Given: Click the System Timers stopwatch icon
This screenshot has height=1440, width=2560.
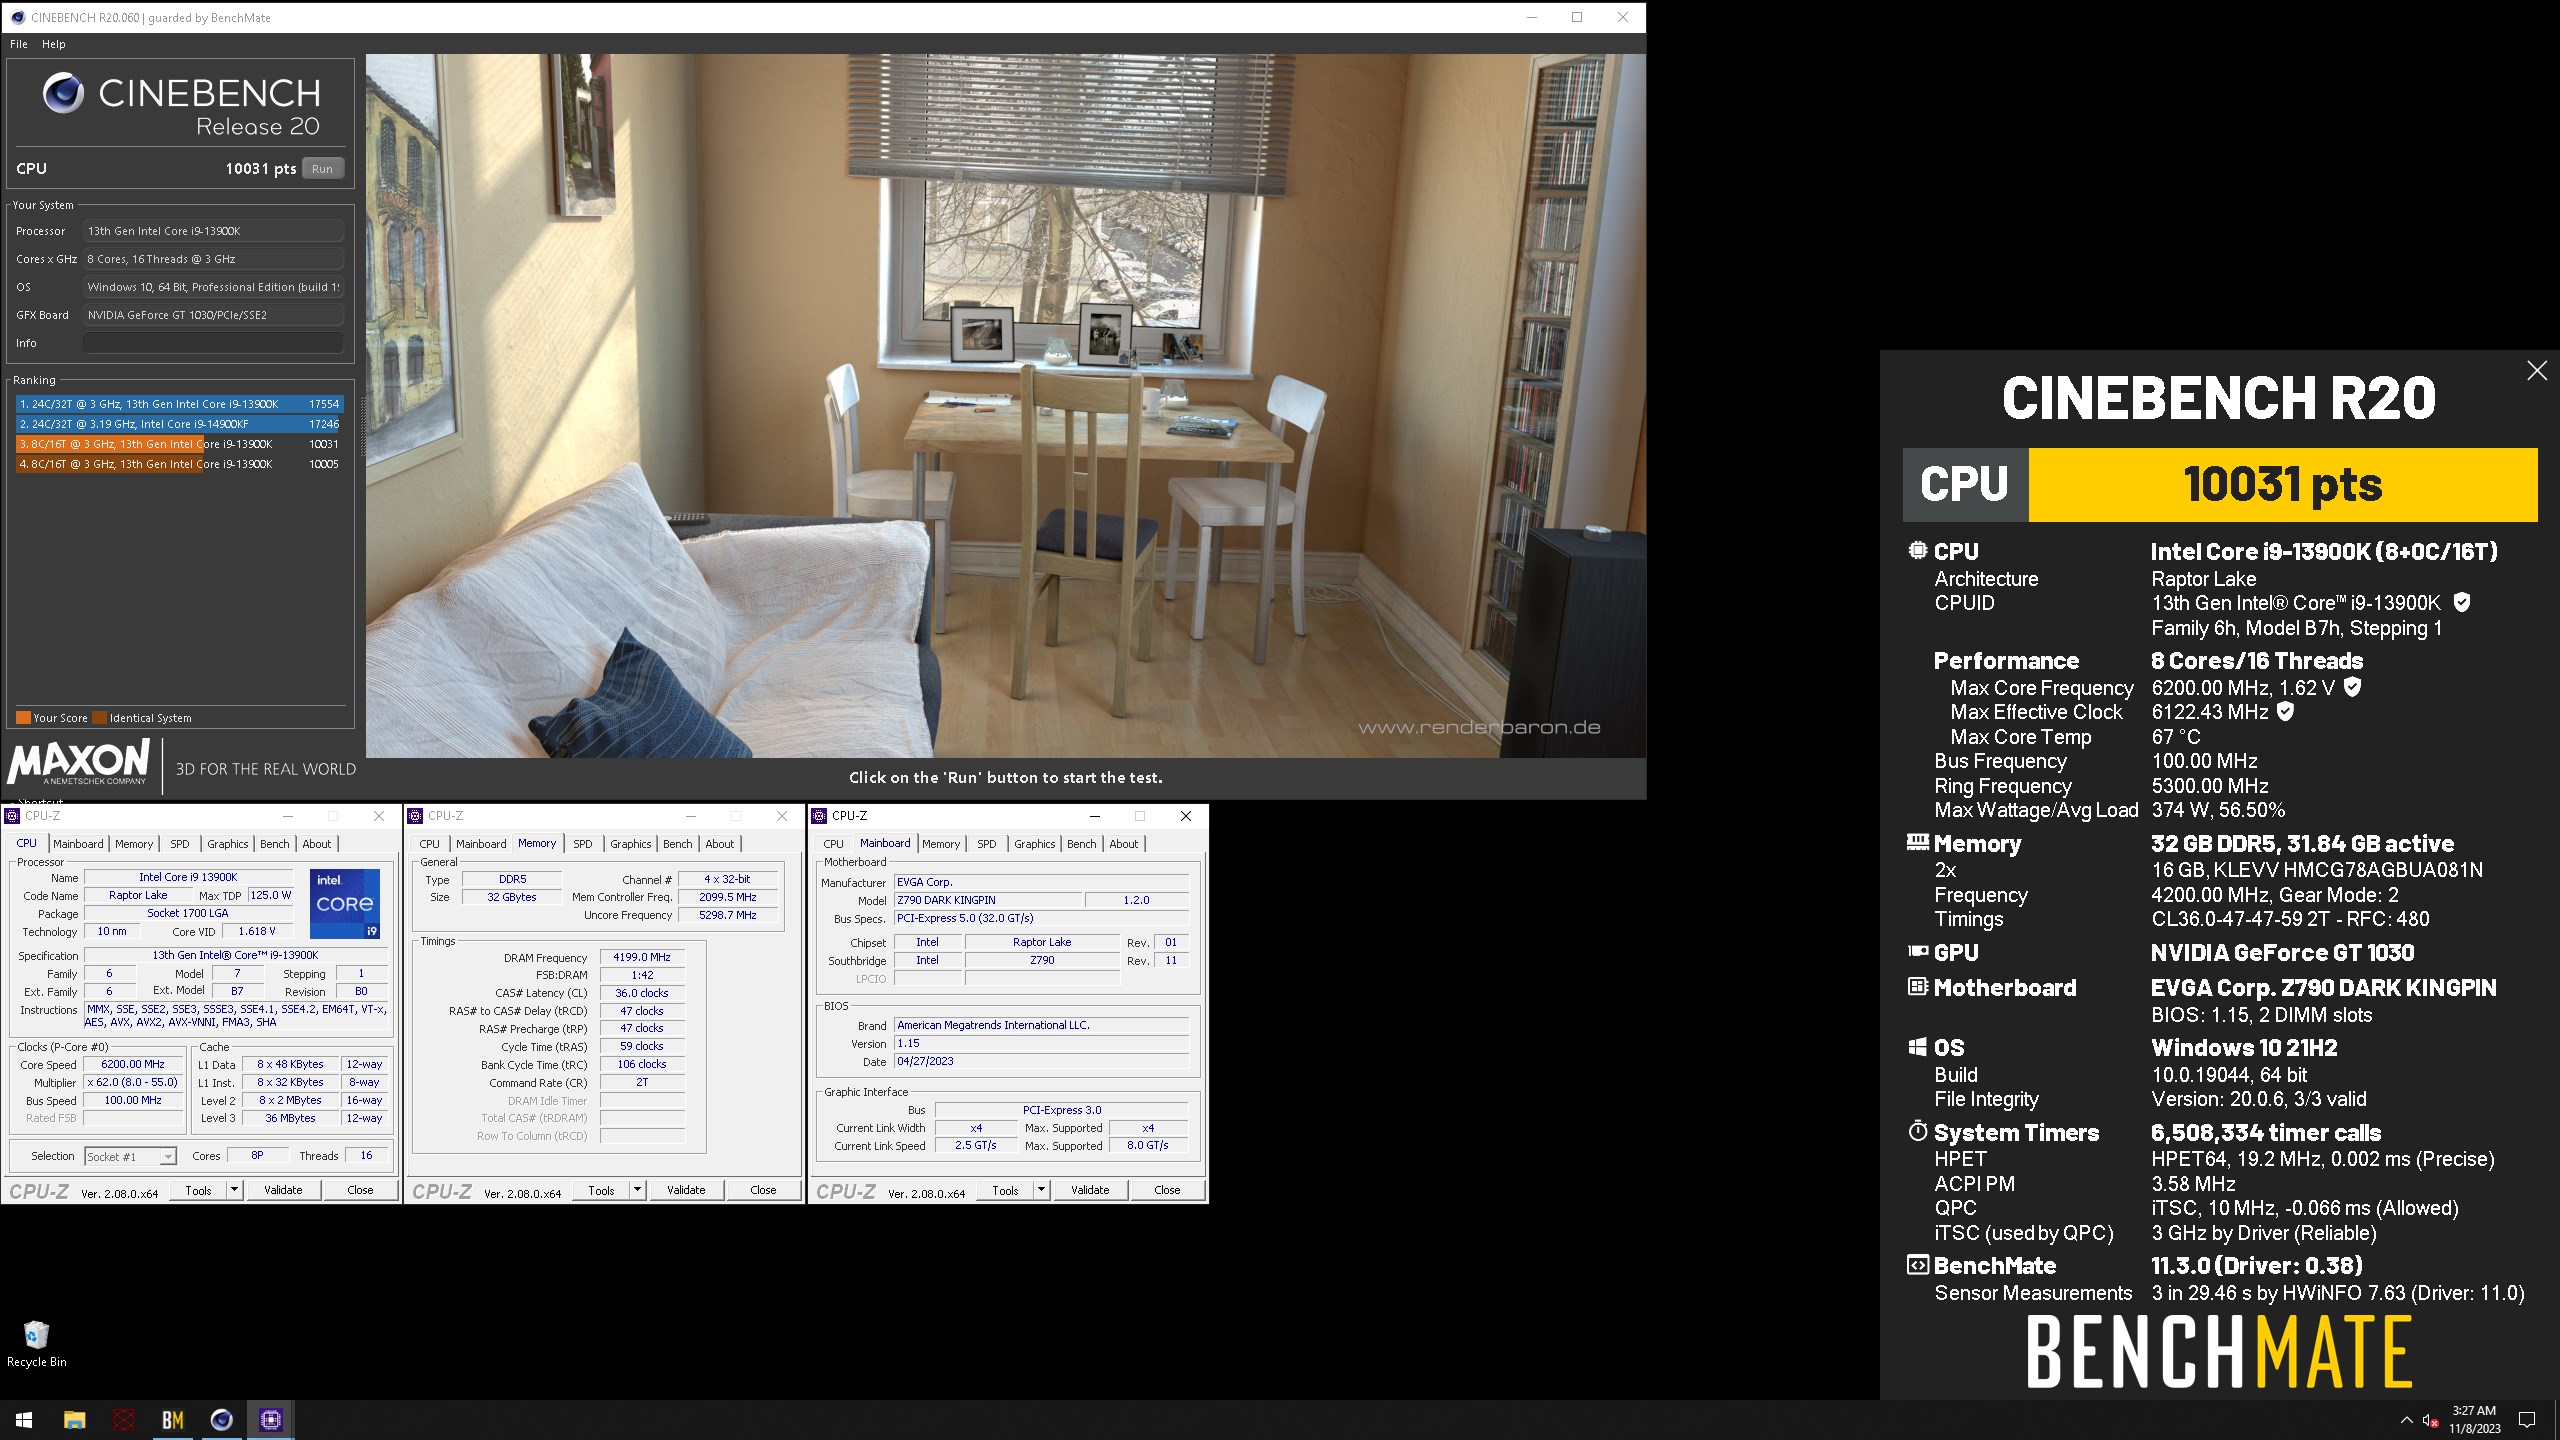Looking at the screenshot, I should pyautogui.click(x=1917, y=1131).
